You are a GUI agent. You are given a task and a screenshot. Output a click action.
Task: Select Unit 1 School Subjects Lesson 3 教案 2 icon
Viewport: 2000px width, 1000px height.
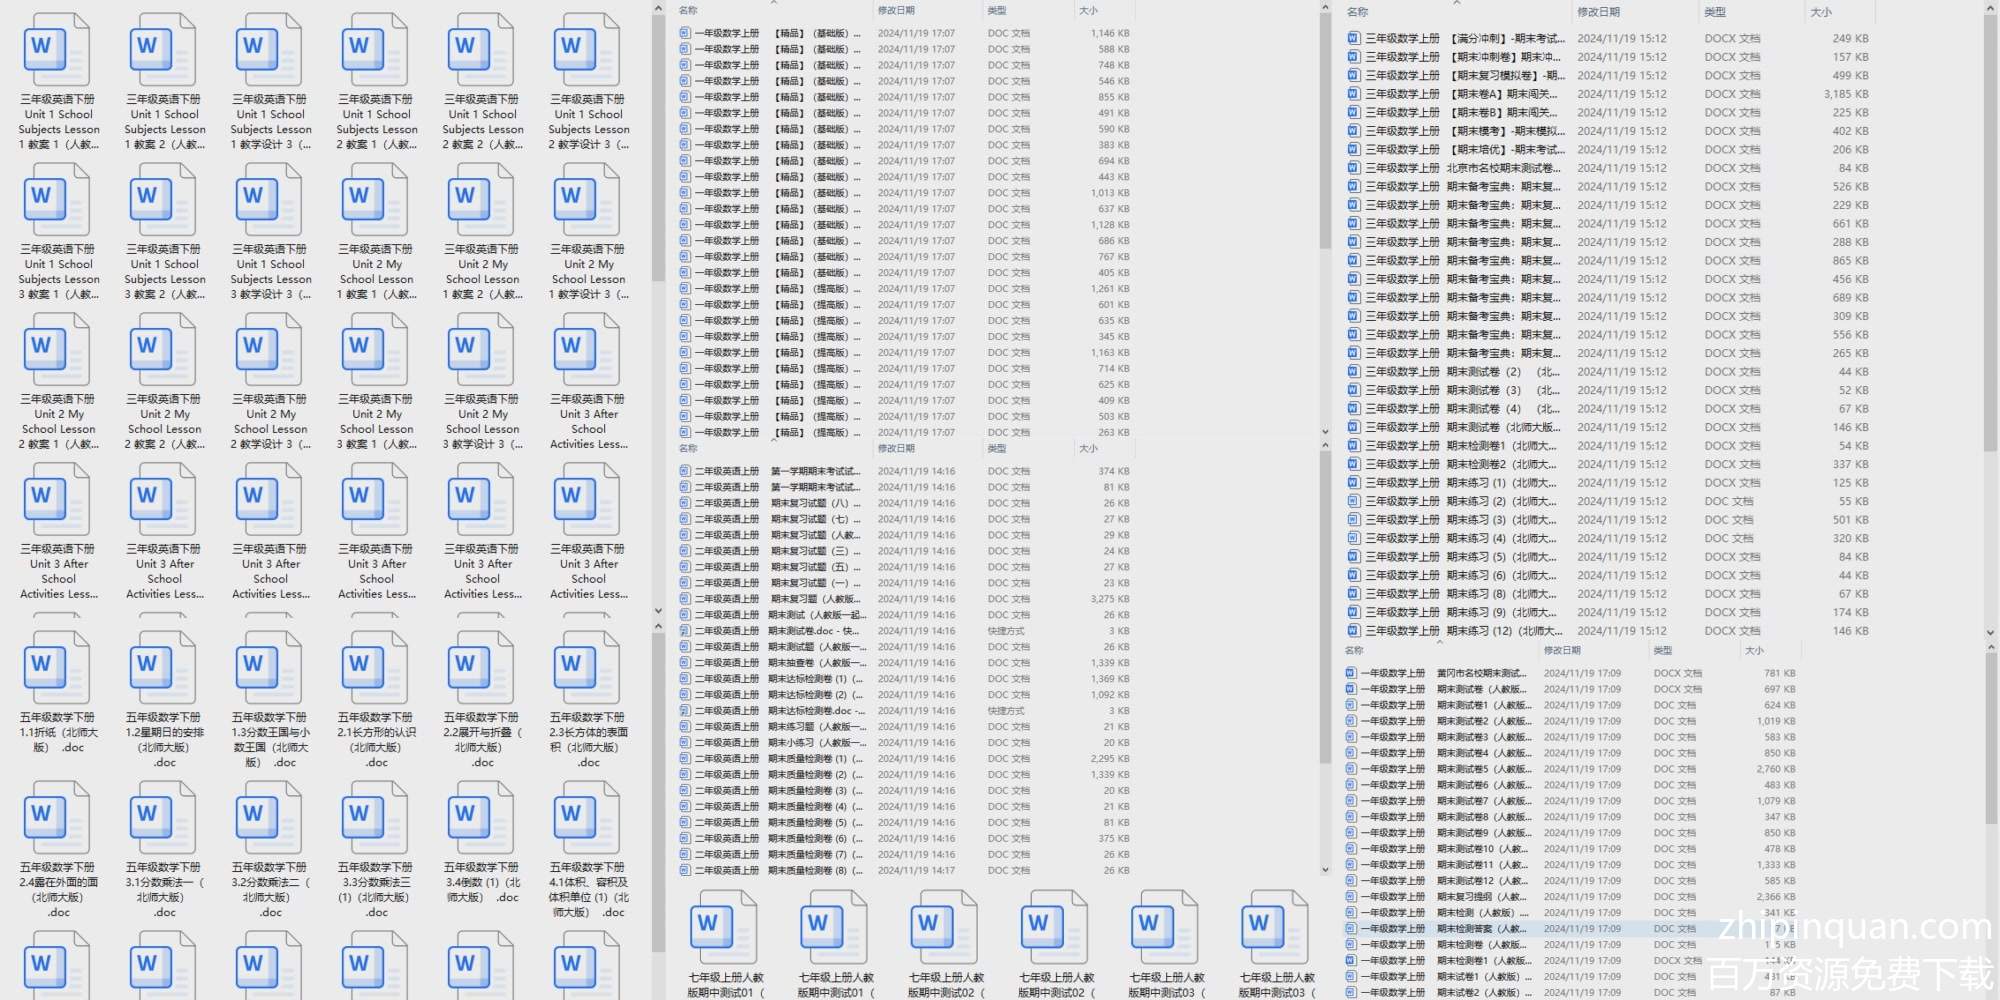161,200
